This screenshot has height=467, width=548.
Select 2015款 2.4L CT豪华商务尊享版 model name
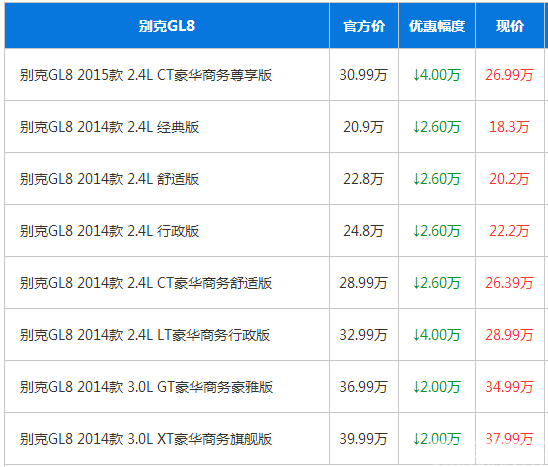click(x=146, y=75)
